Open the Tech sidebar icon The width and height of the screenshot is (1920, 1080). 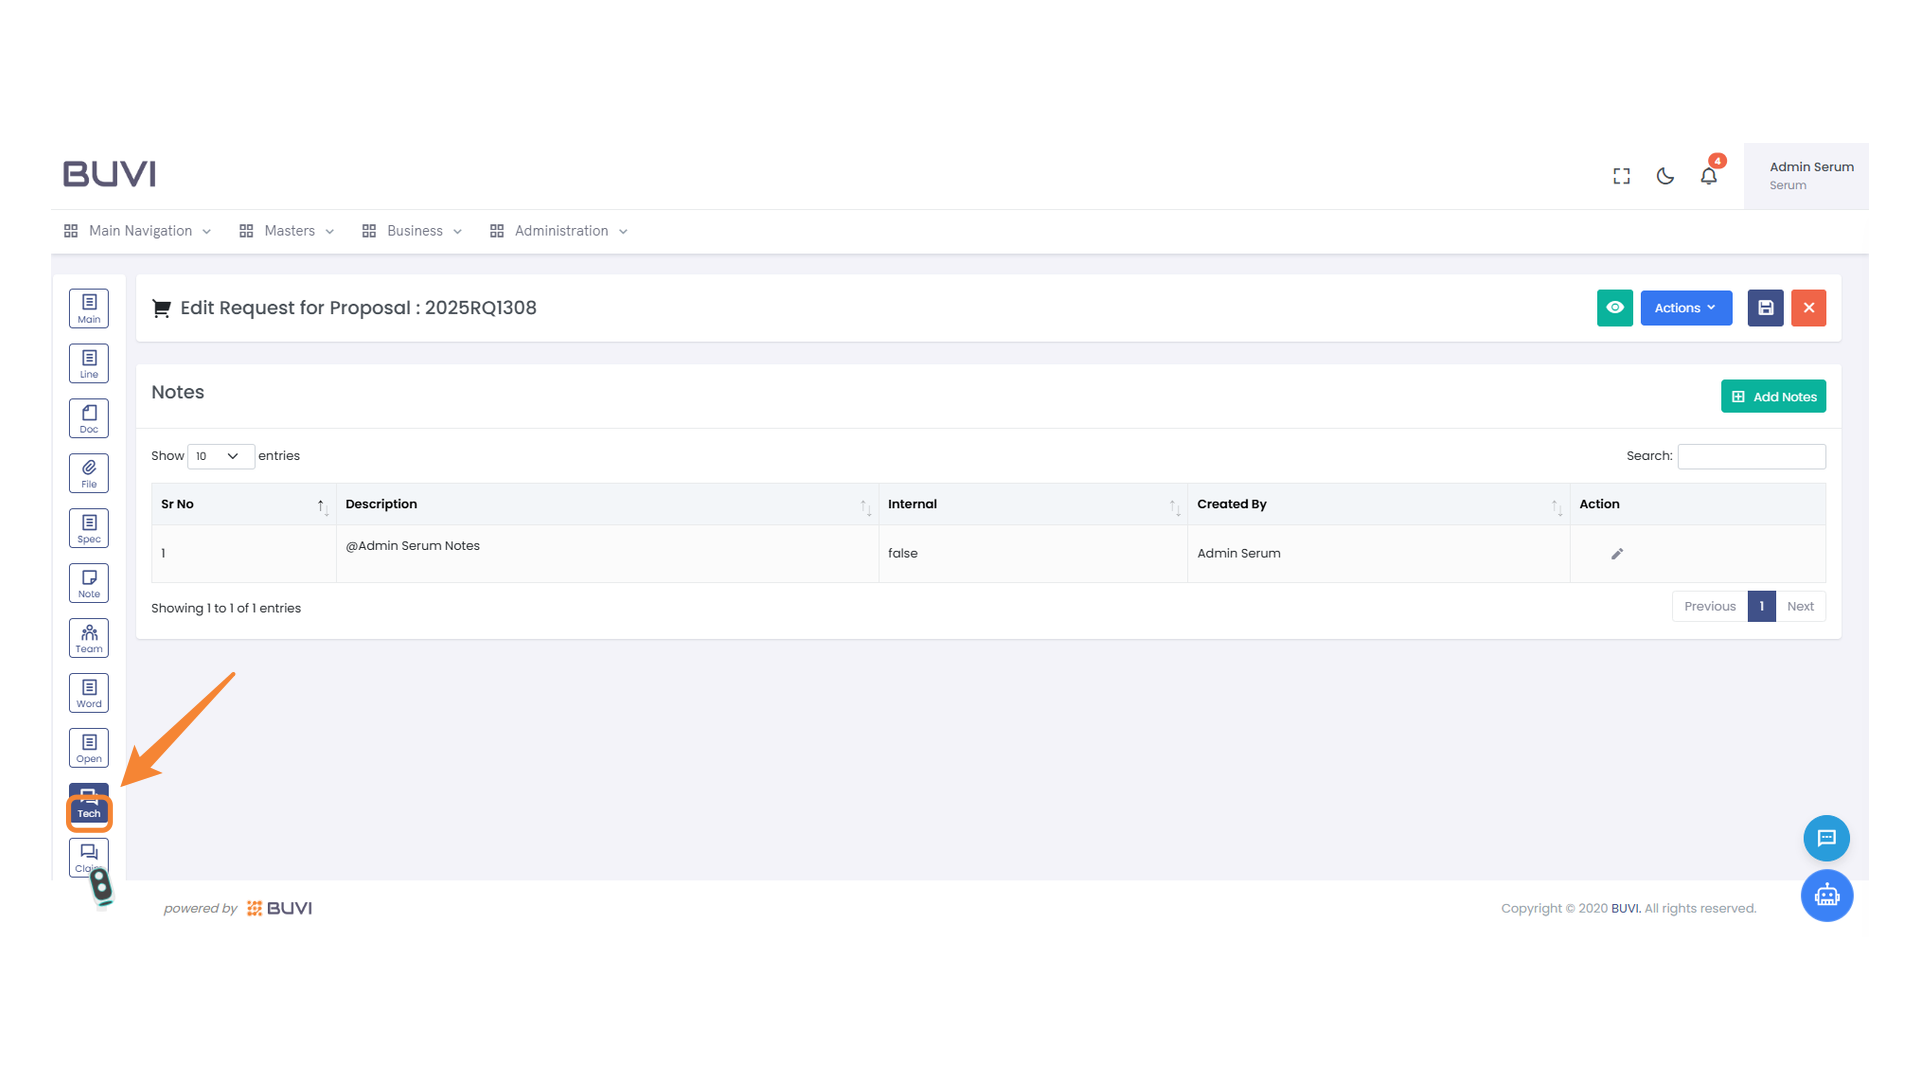tap(89, 805)
